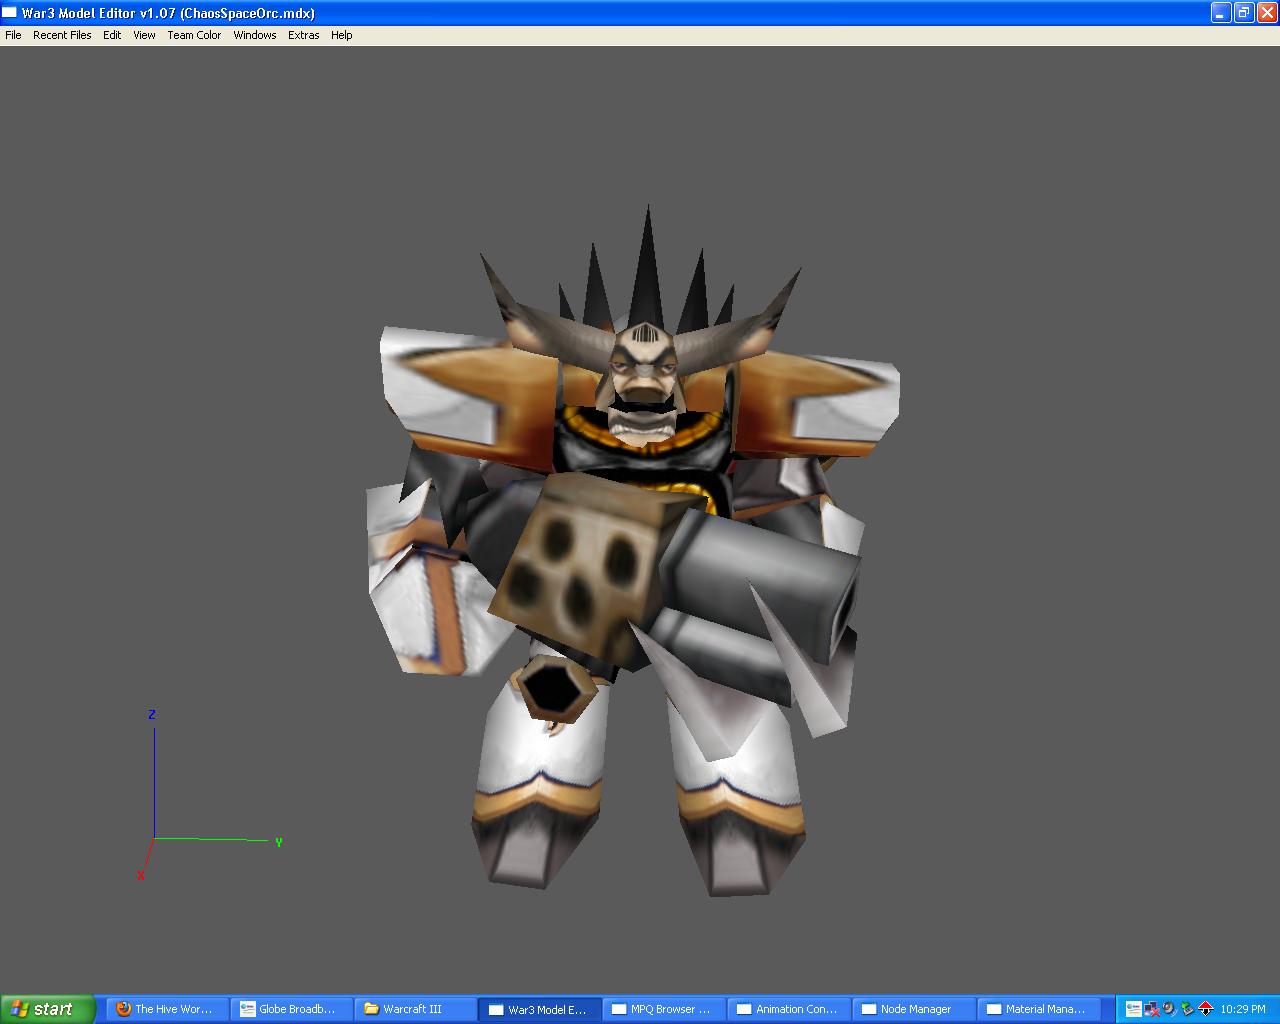Switch to Globe Broadband taskbar window
Image resolution: width=1280 pixels, height=1024 pixels.
click(x=291, y=1009)
